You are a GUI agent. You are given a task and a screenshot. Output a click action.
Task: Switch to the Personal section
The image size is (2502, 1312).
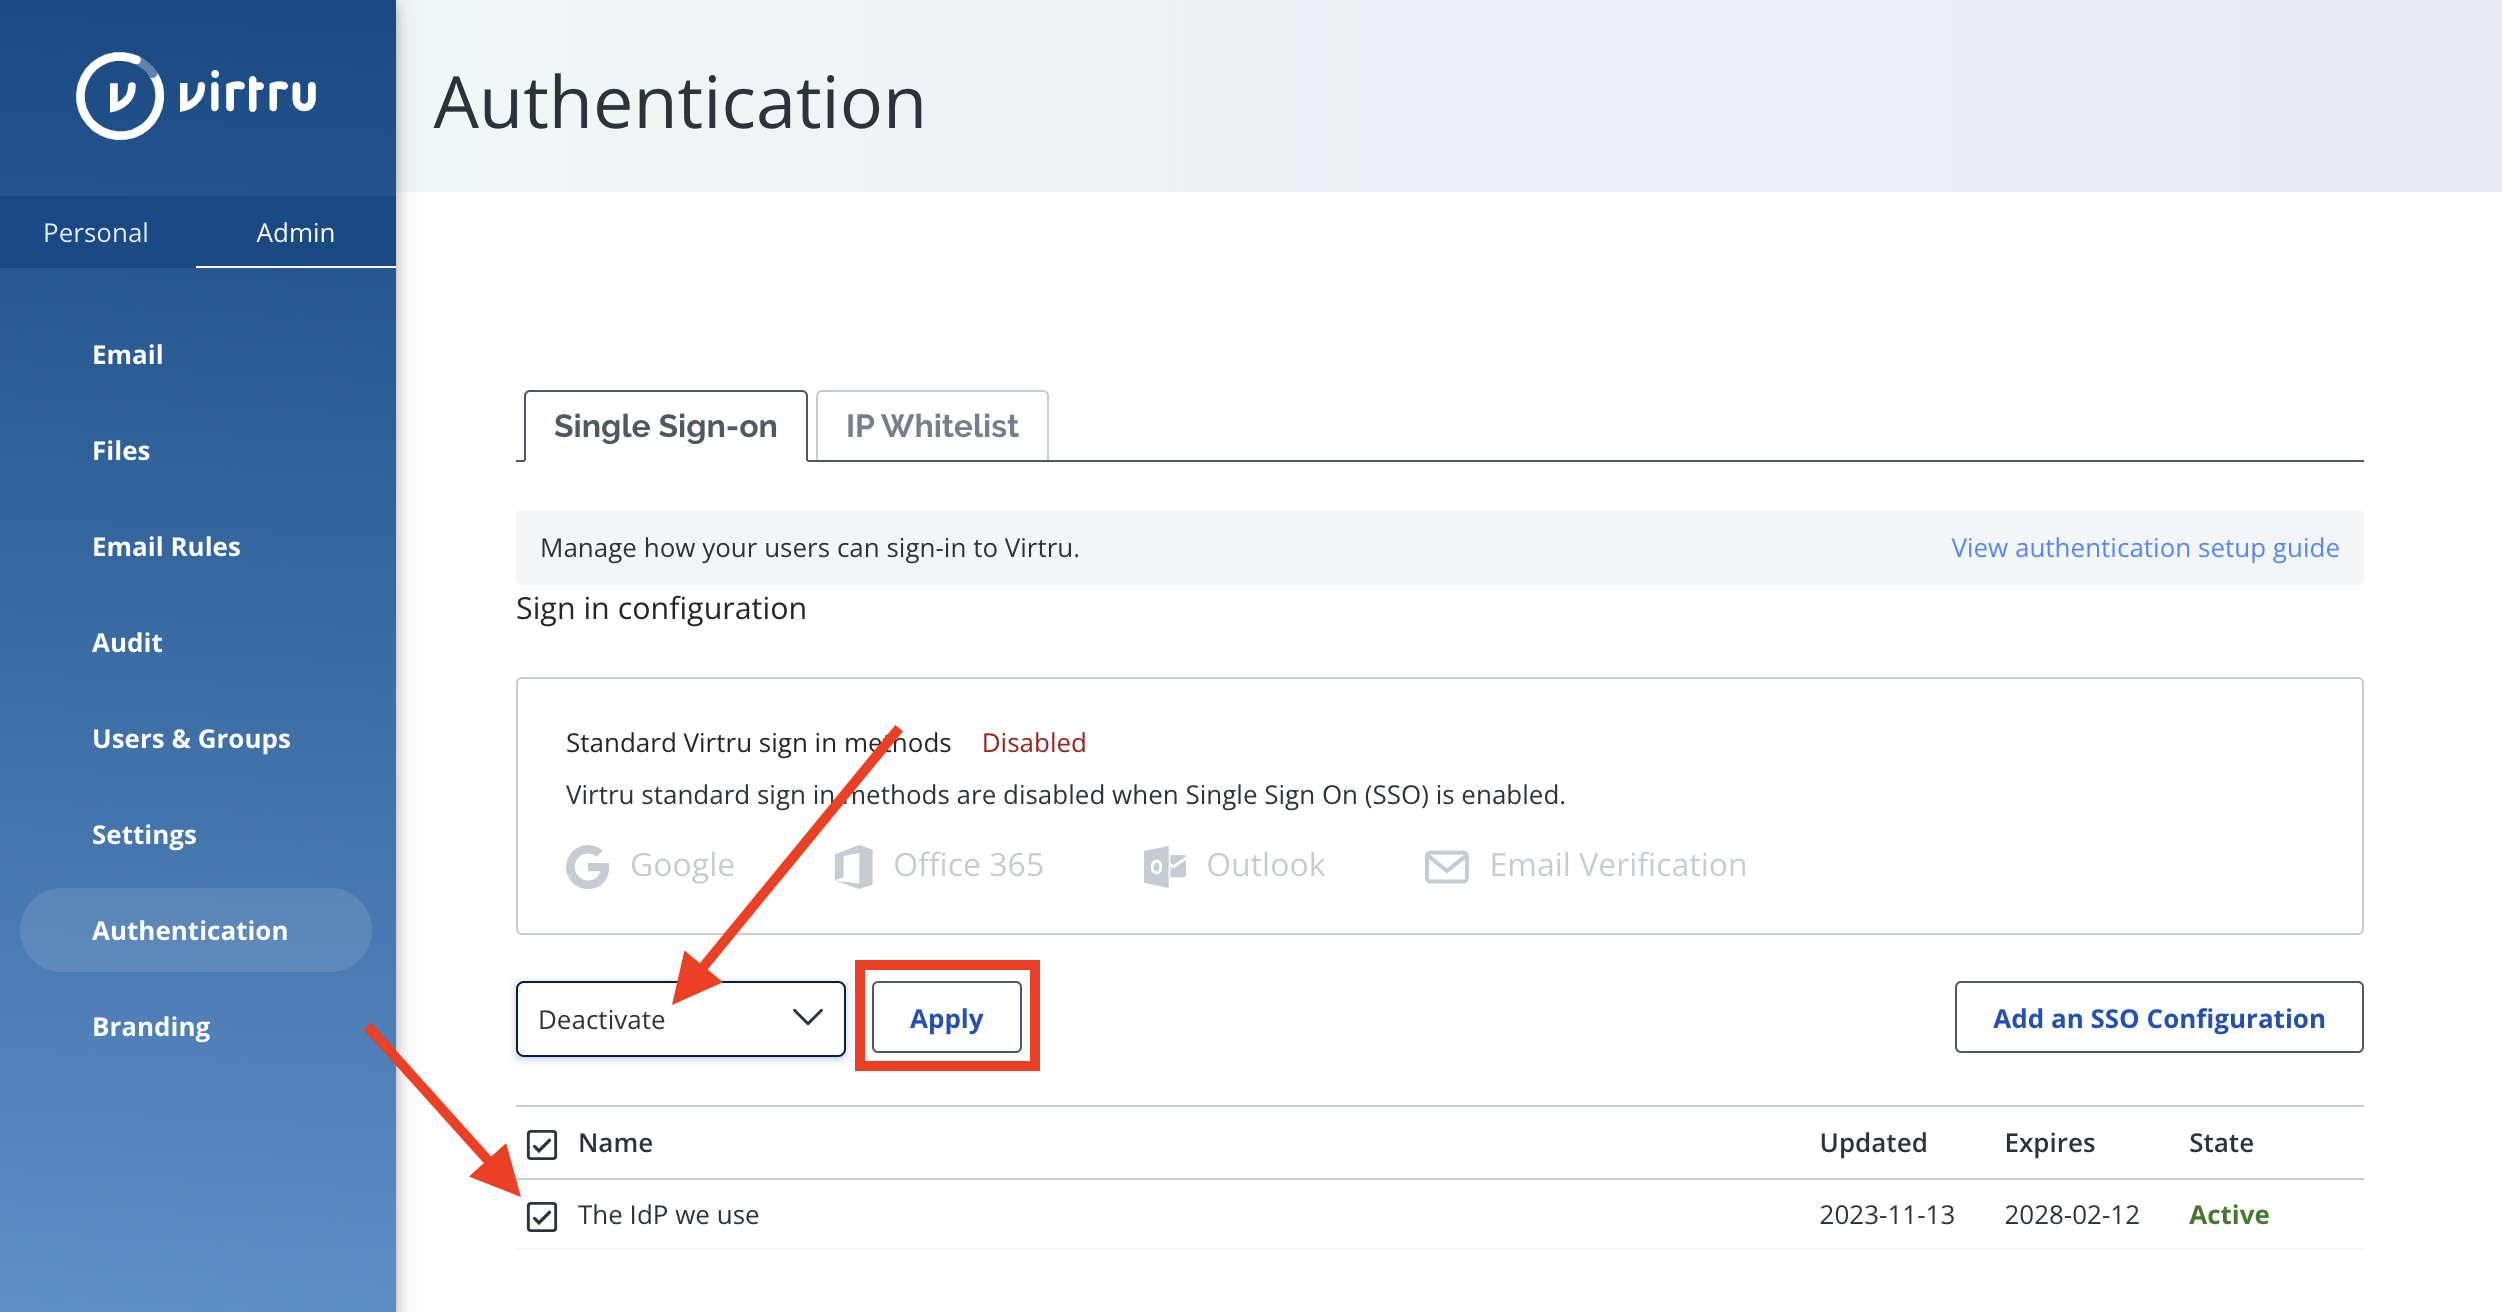(x=96, y=233)
